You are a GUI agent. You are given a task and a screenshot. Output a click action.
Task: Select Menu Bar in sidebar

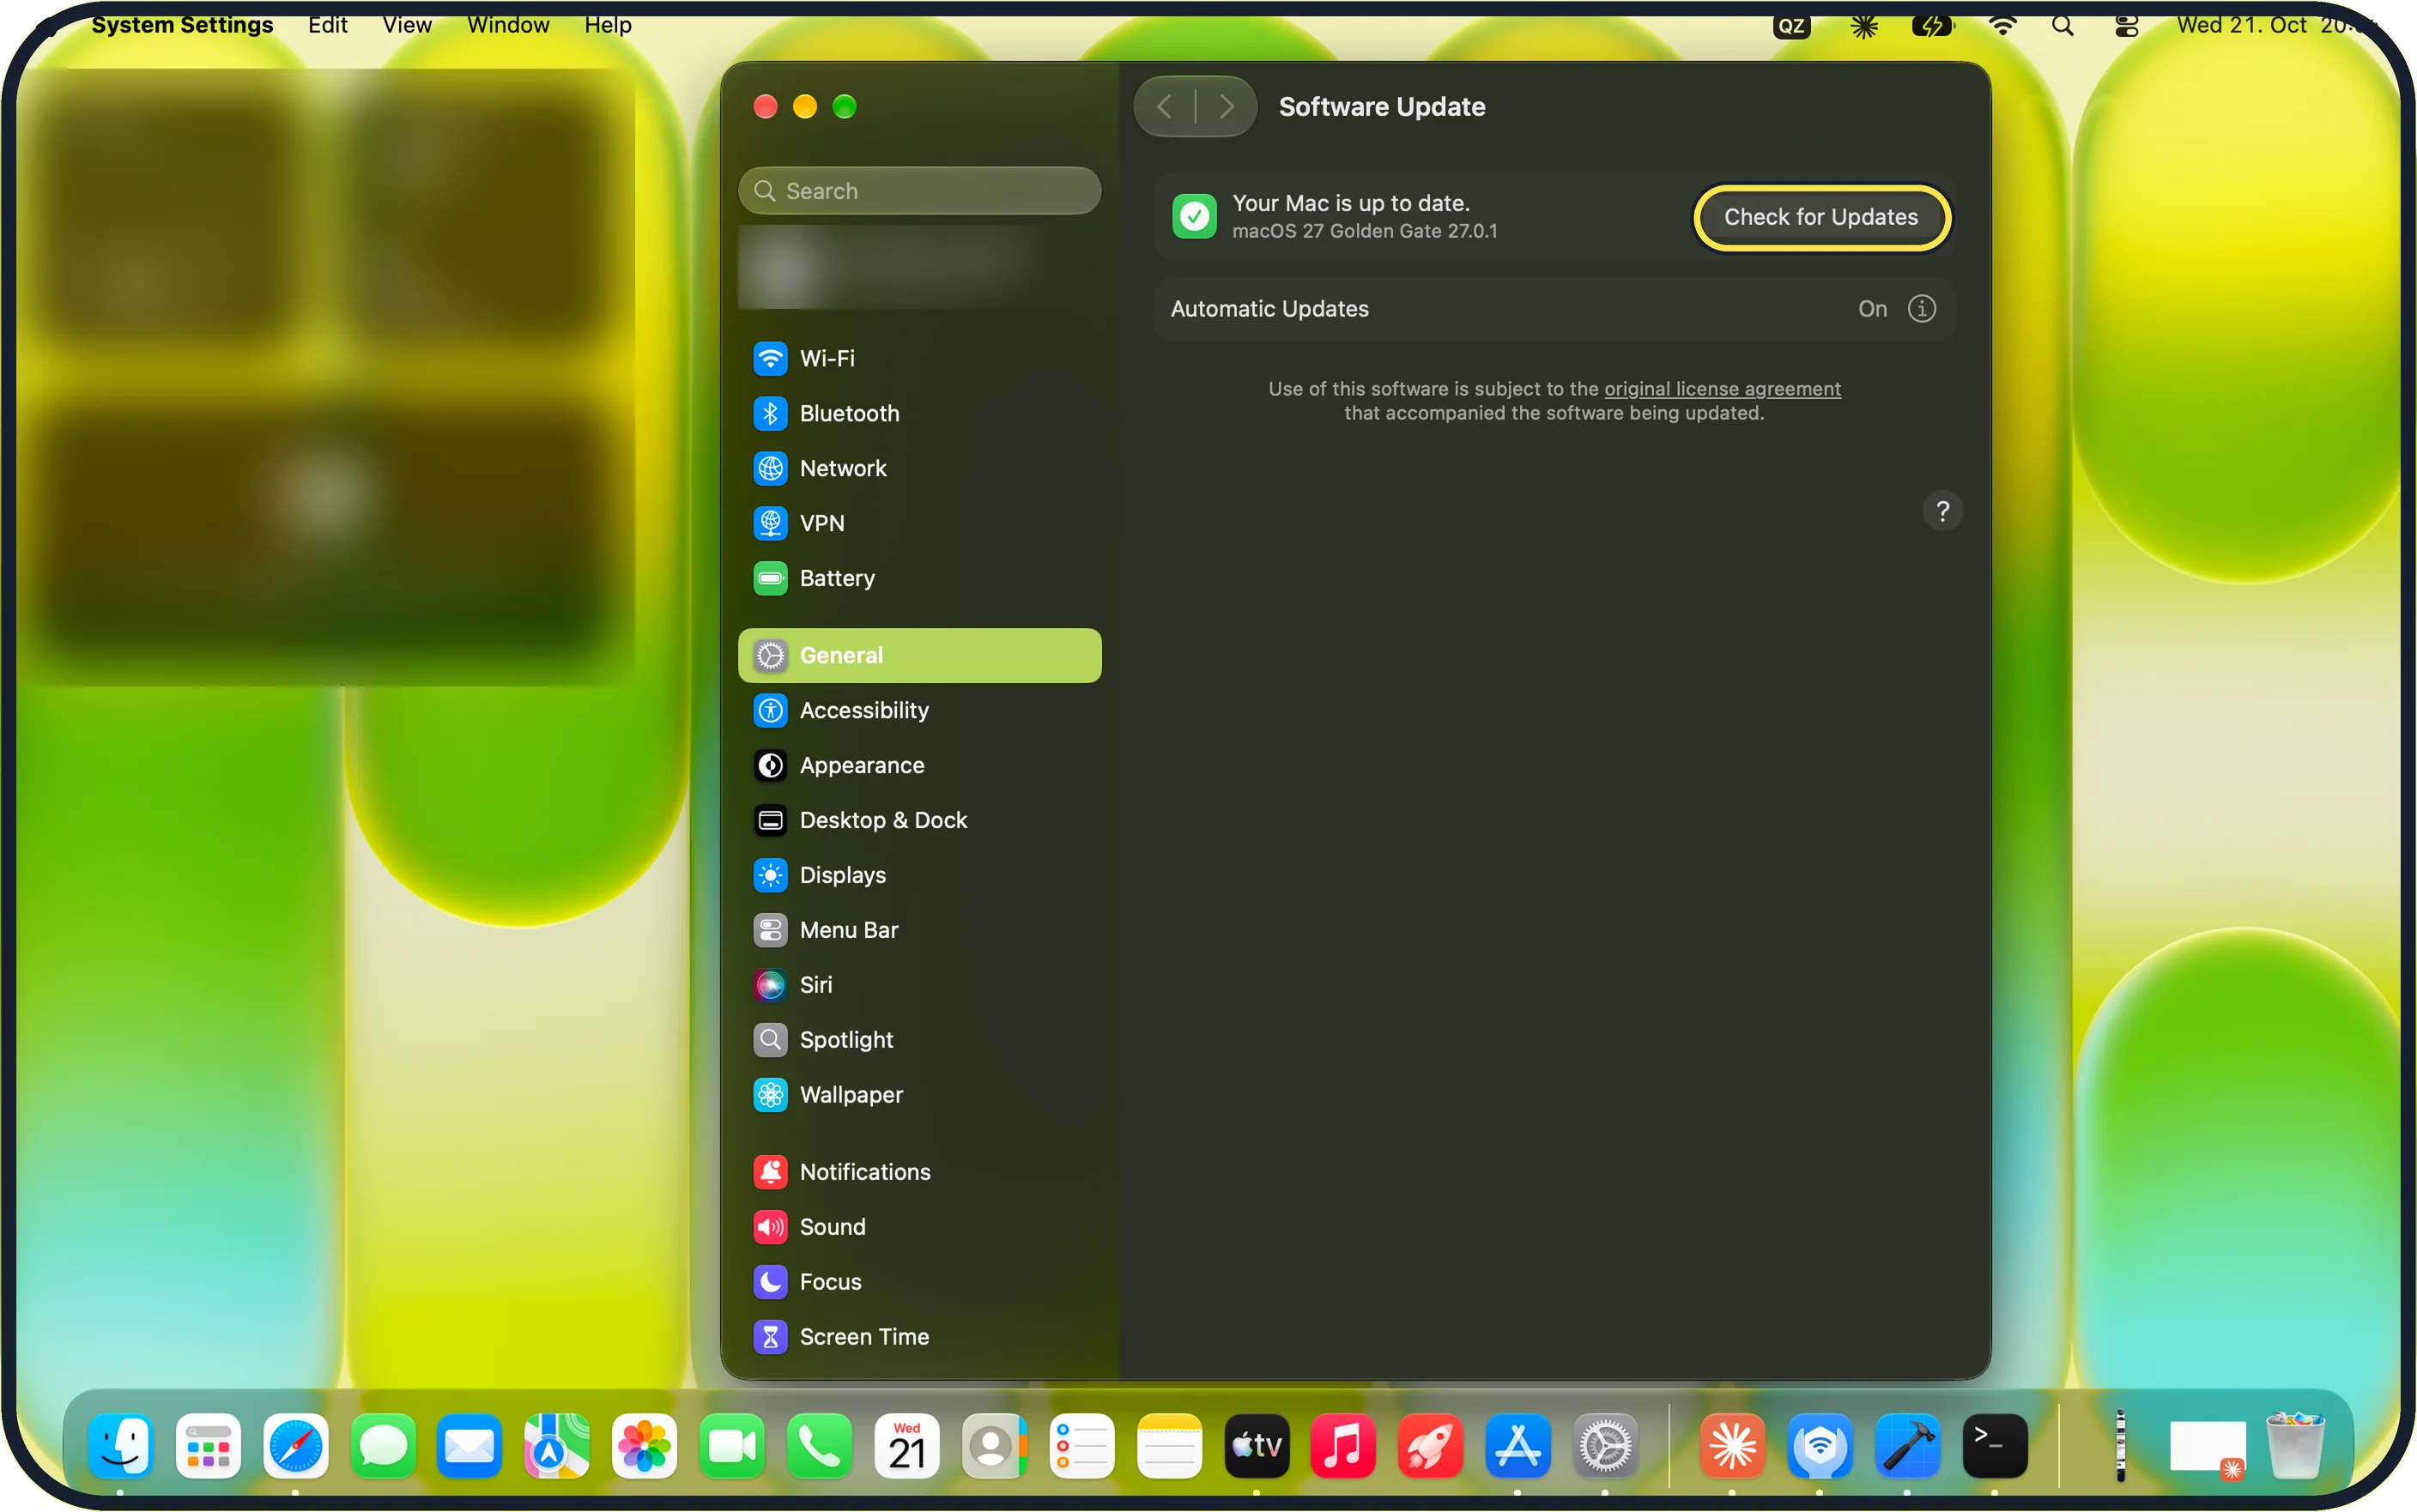[x=919, y=930]
